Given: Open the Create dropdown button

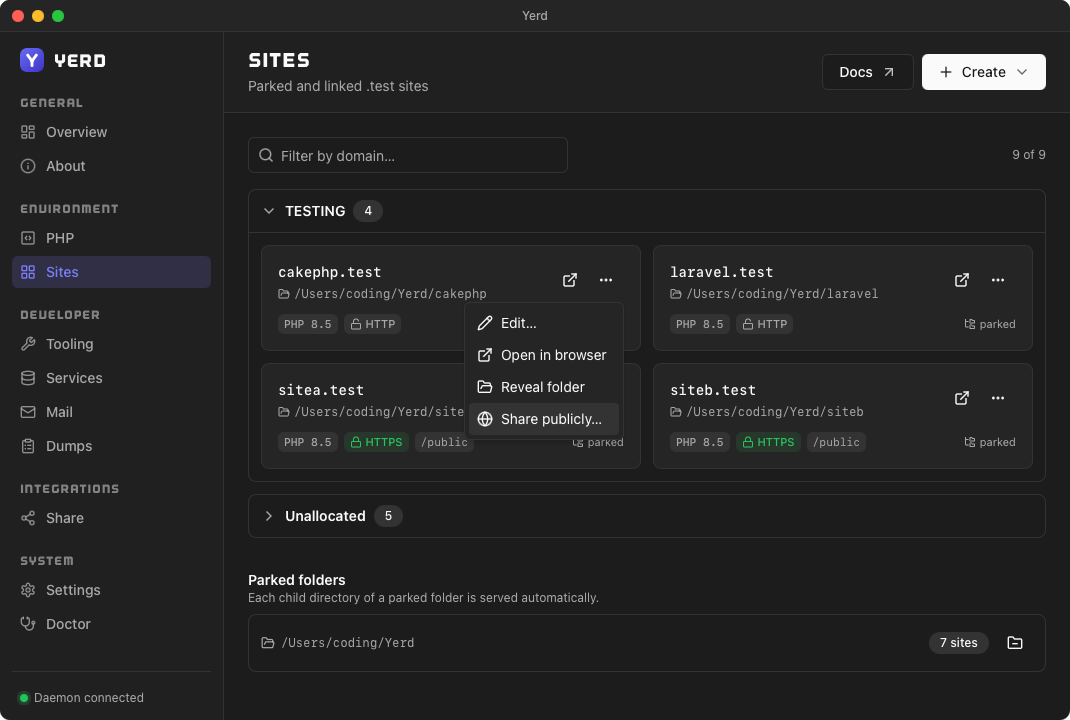Looking at the screenshot, I should tap(983, 72).
